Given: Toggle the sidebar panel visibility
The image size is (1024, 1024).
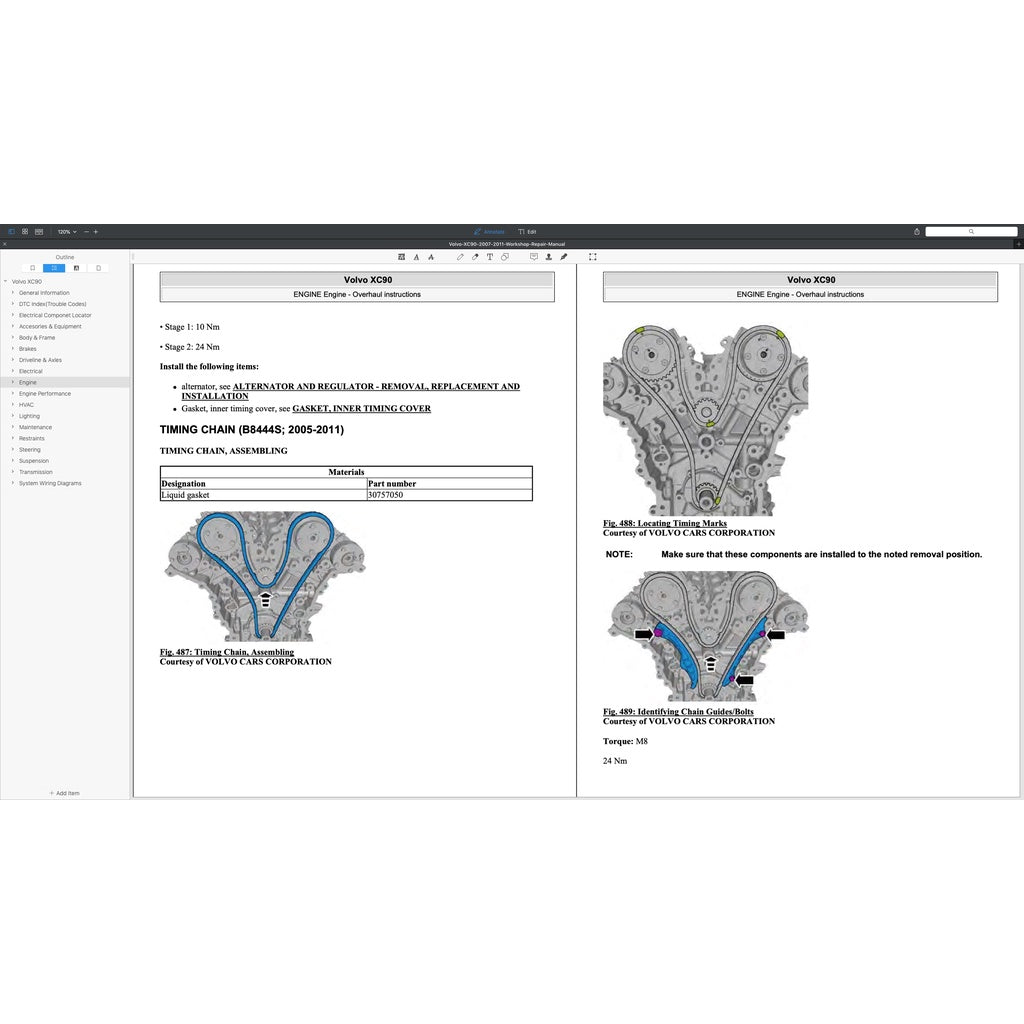Looking at the screenshot, I should click(x=12, y=231).
